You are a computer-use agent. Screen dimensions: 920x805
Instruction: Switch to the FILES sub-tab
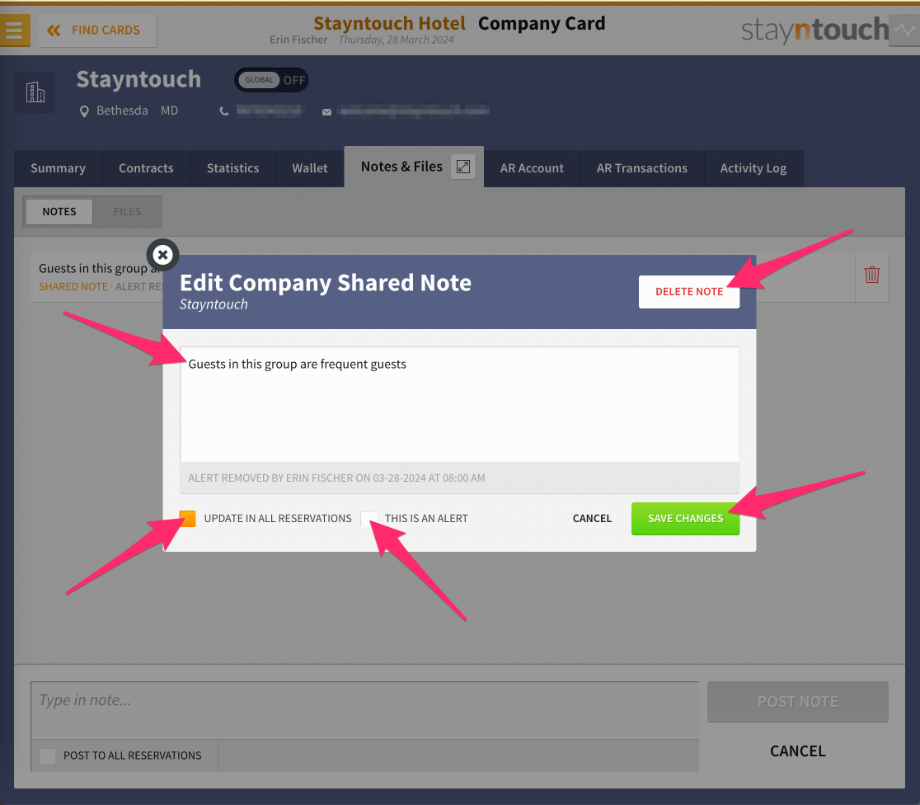tap(127, 212)
